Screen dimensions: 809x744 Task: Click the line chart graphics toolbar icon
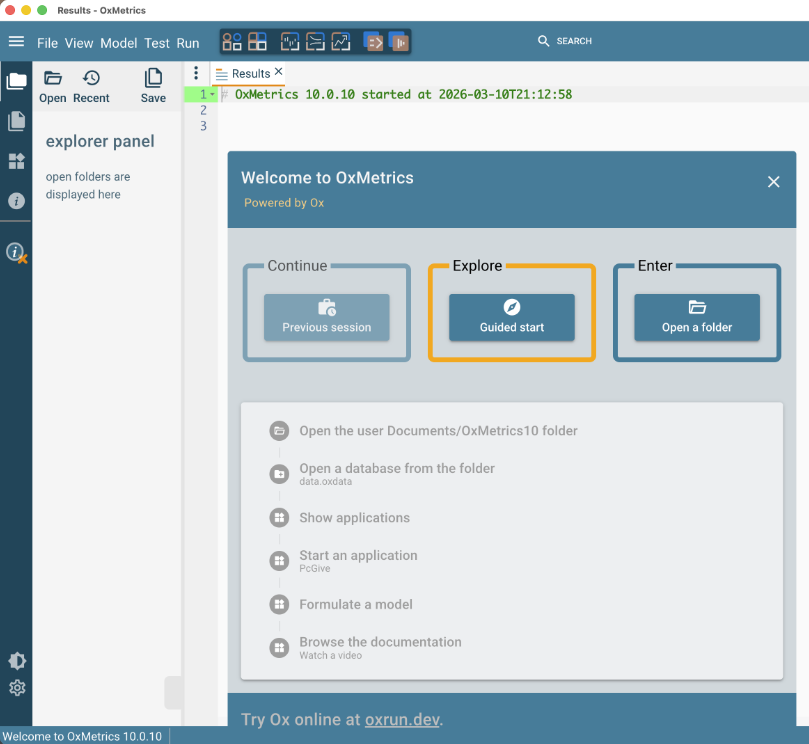tap(341, 42)
